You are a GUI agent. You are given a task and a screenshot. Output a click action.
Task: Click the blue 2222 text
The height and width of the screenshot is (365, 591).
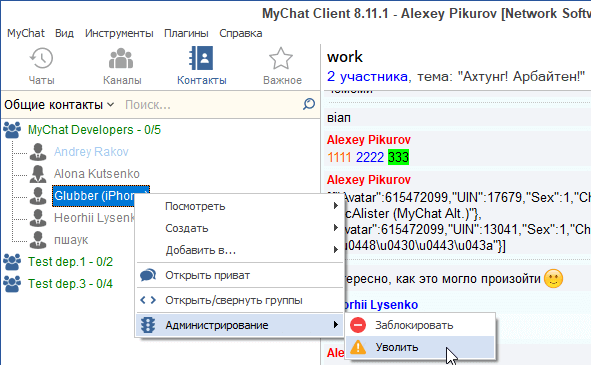(x=370, y=157)
